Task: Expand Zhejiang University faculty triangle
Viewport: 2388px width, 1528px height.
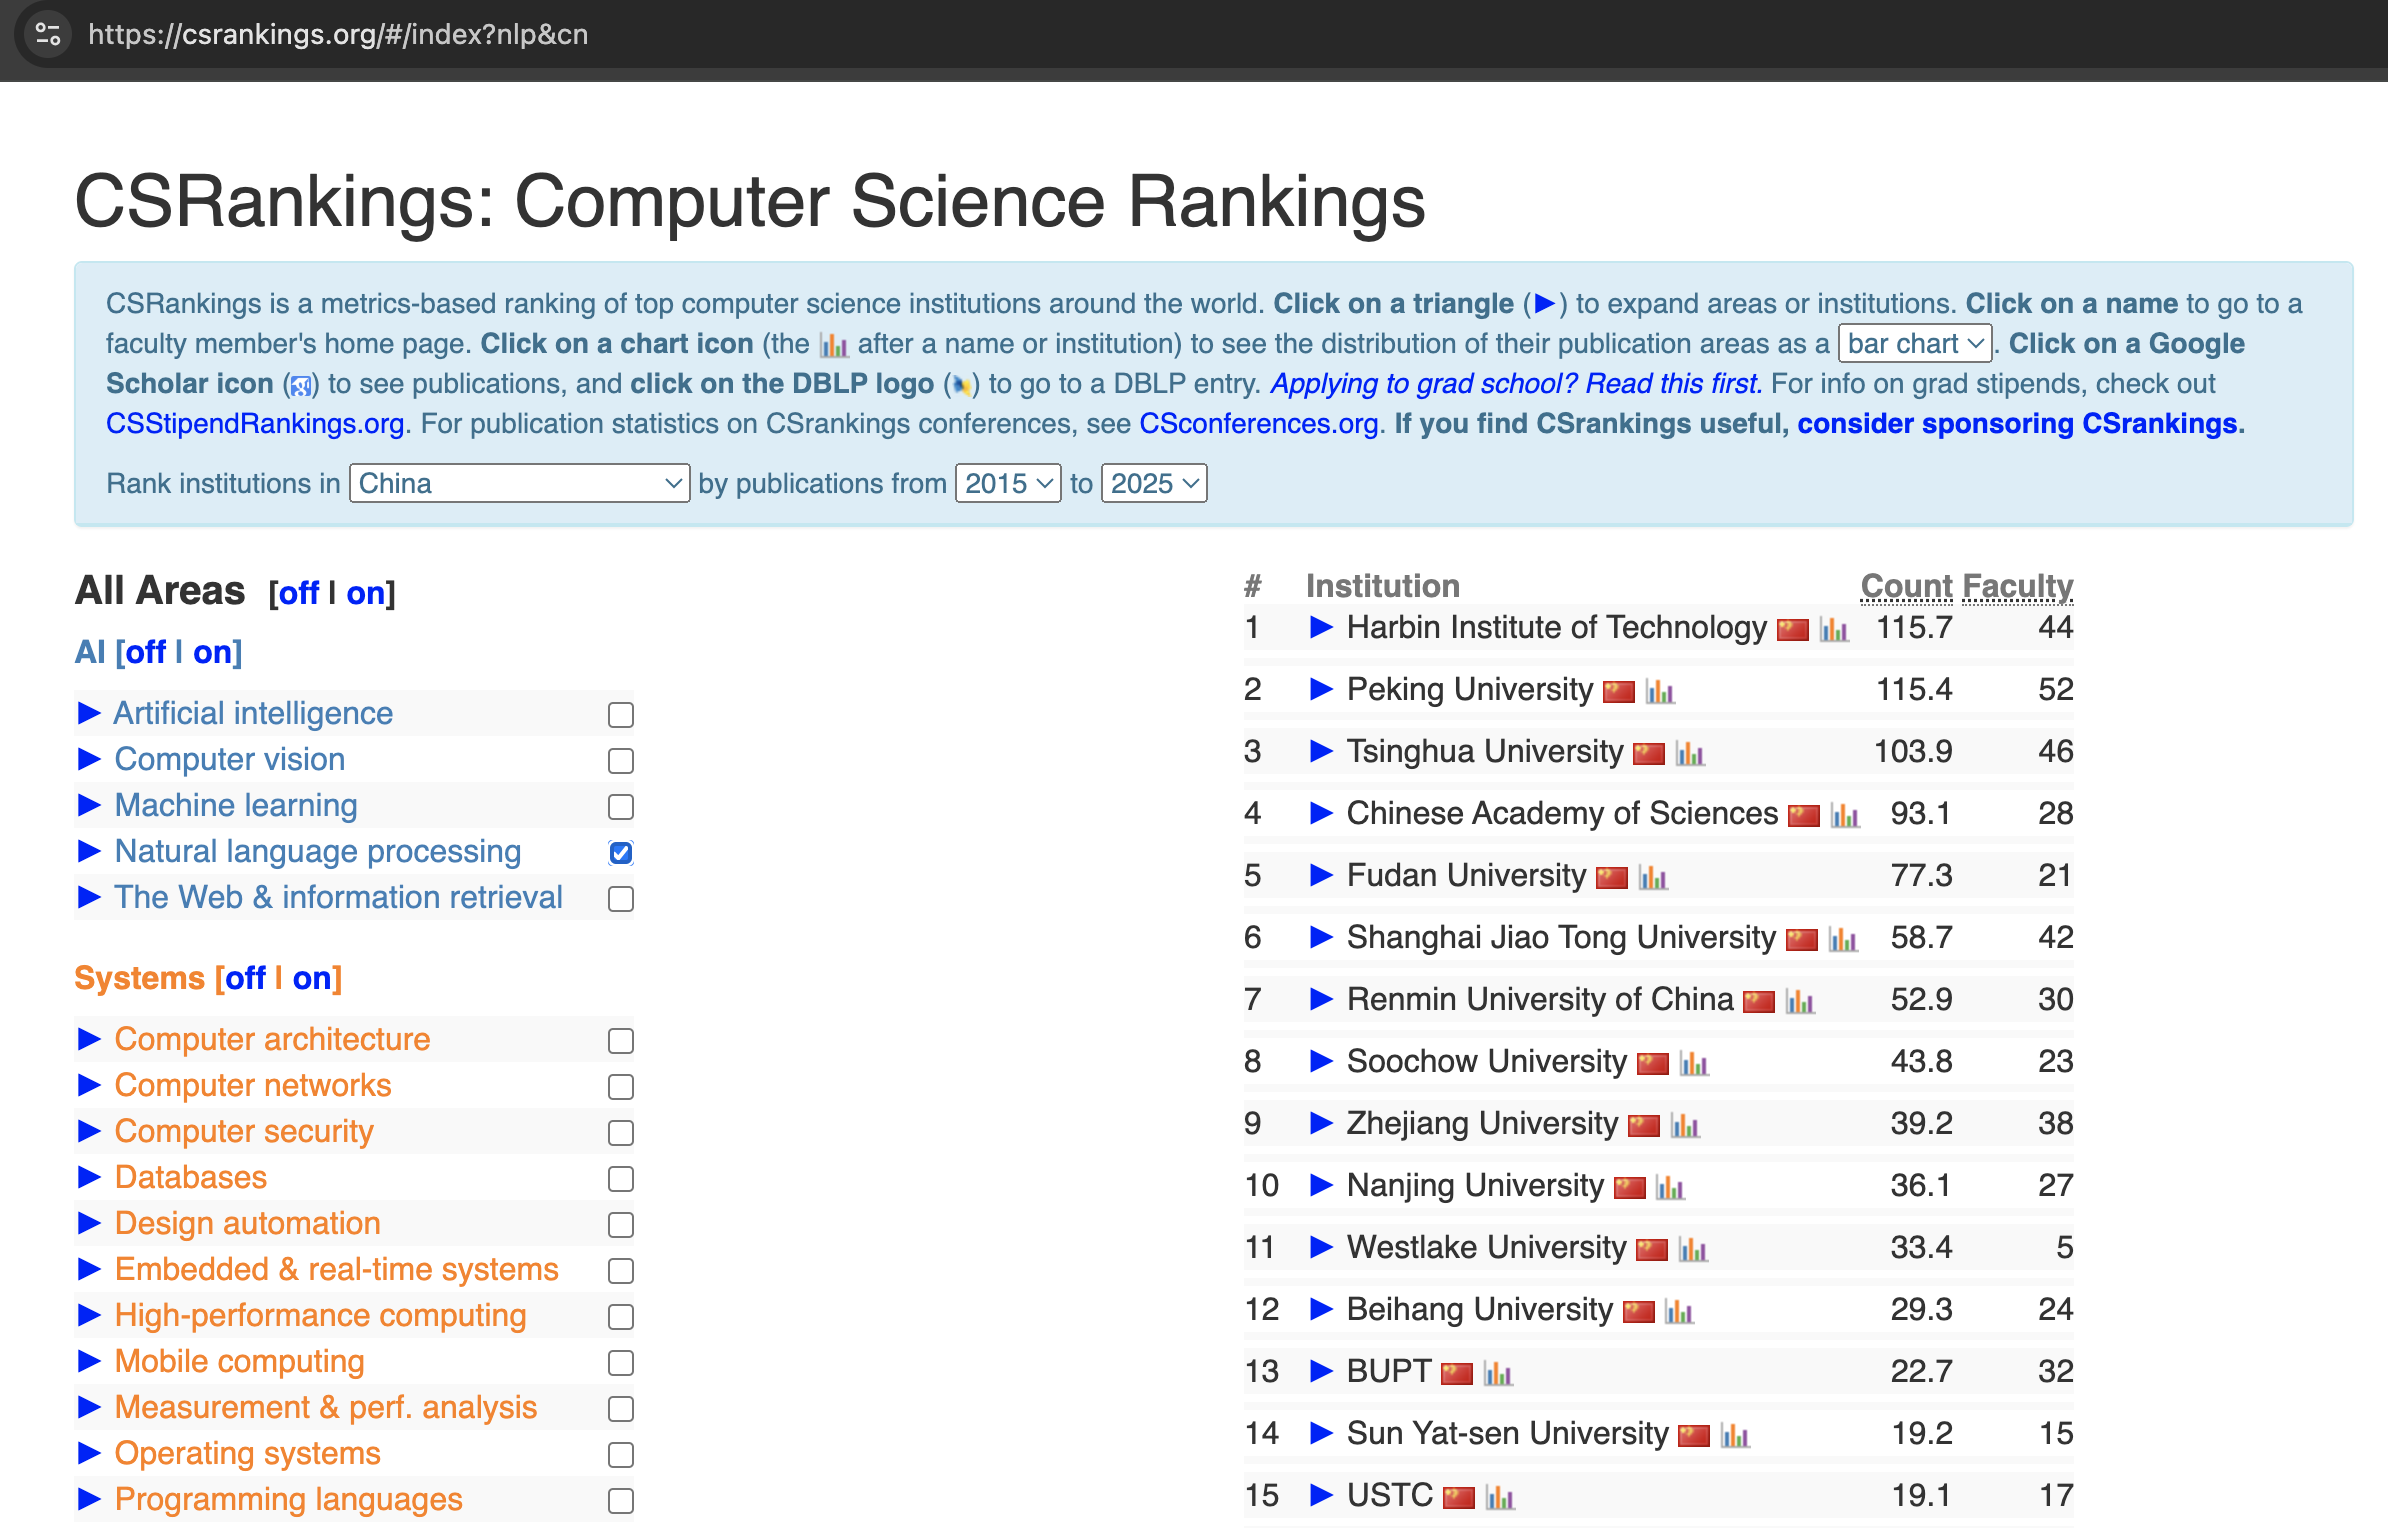Action: 1321,1123
